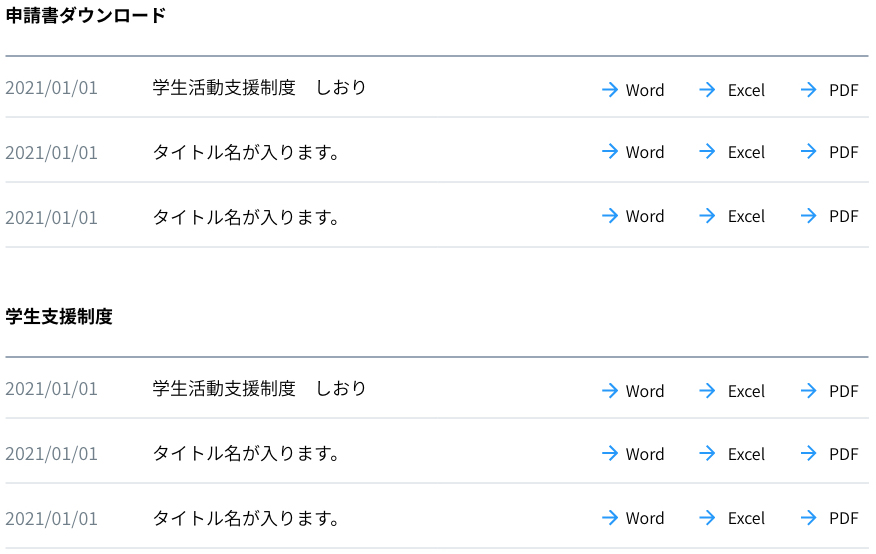The height and width of the screenshot is (554, 876).
Task: Open the Excel text link in 学生支援制度's last row
Action: [745, 519]
